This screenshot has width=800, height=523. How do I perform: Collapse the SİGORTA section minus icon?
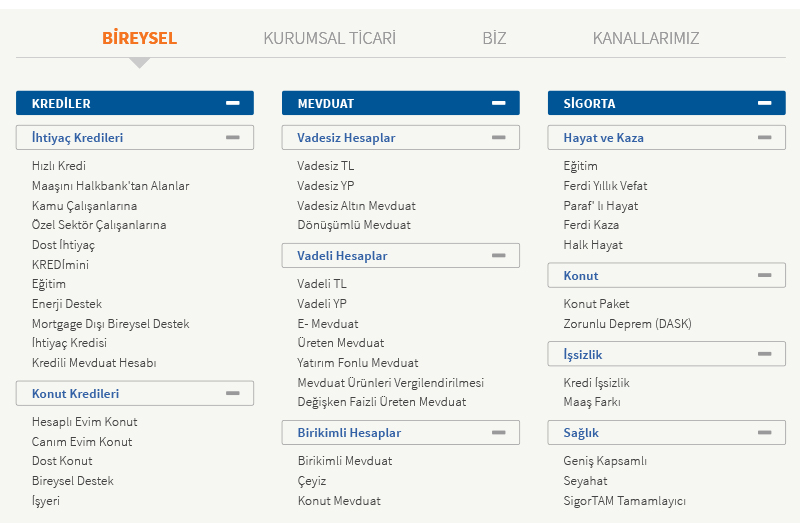(765, 103)
